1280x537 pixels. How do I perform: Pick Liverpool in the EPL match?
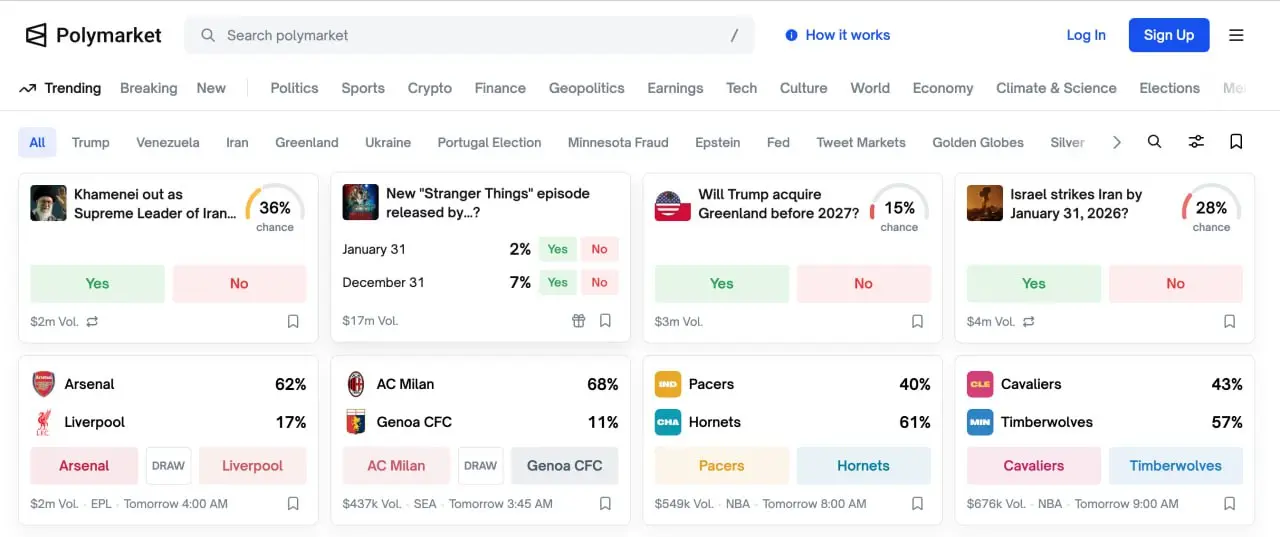pos(252,465)
